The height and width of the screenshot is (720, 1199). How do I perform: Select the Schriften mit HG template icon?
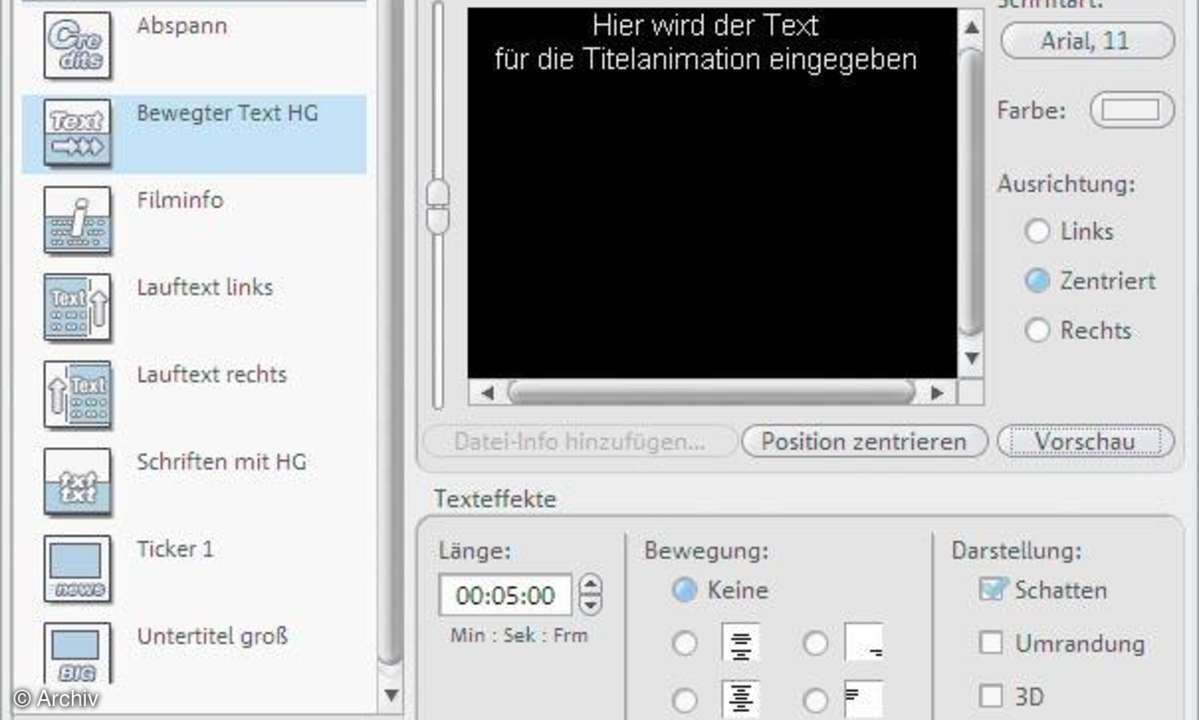point(77,482)
